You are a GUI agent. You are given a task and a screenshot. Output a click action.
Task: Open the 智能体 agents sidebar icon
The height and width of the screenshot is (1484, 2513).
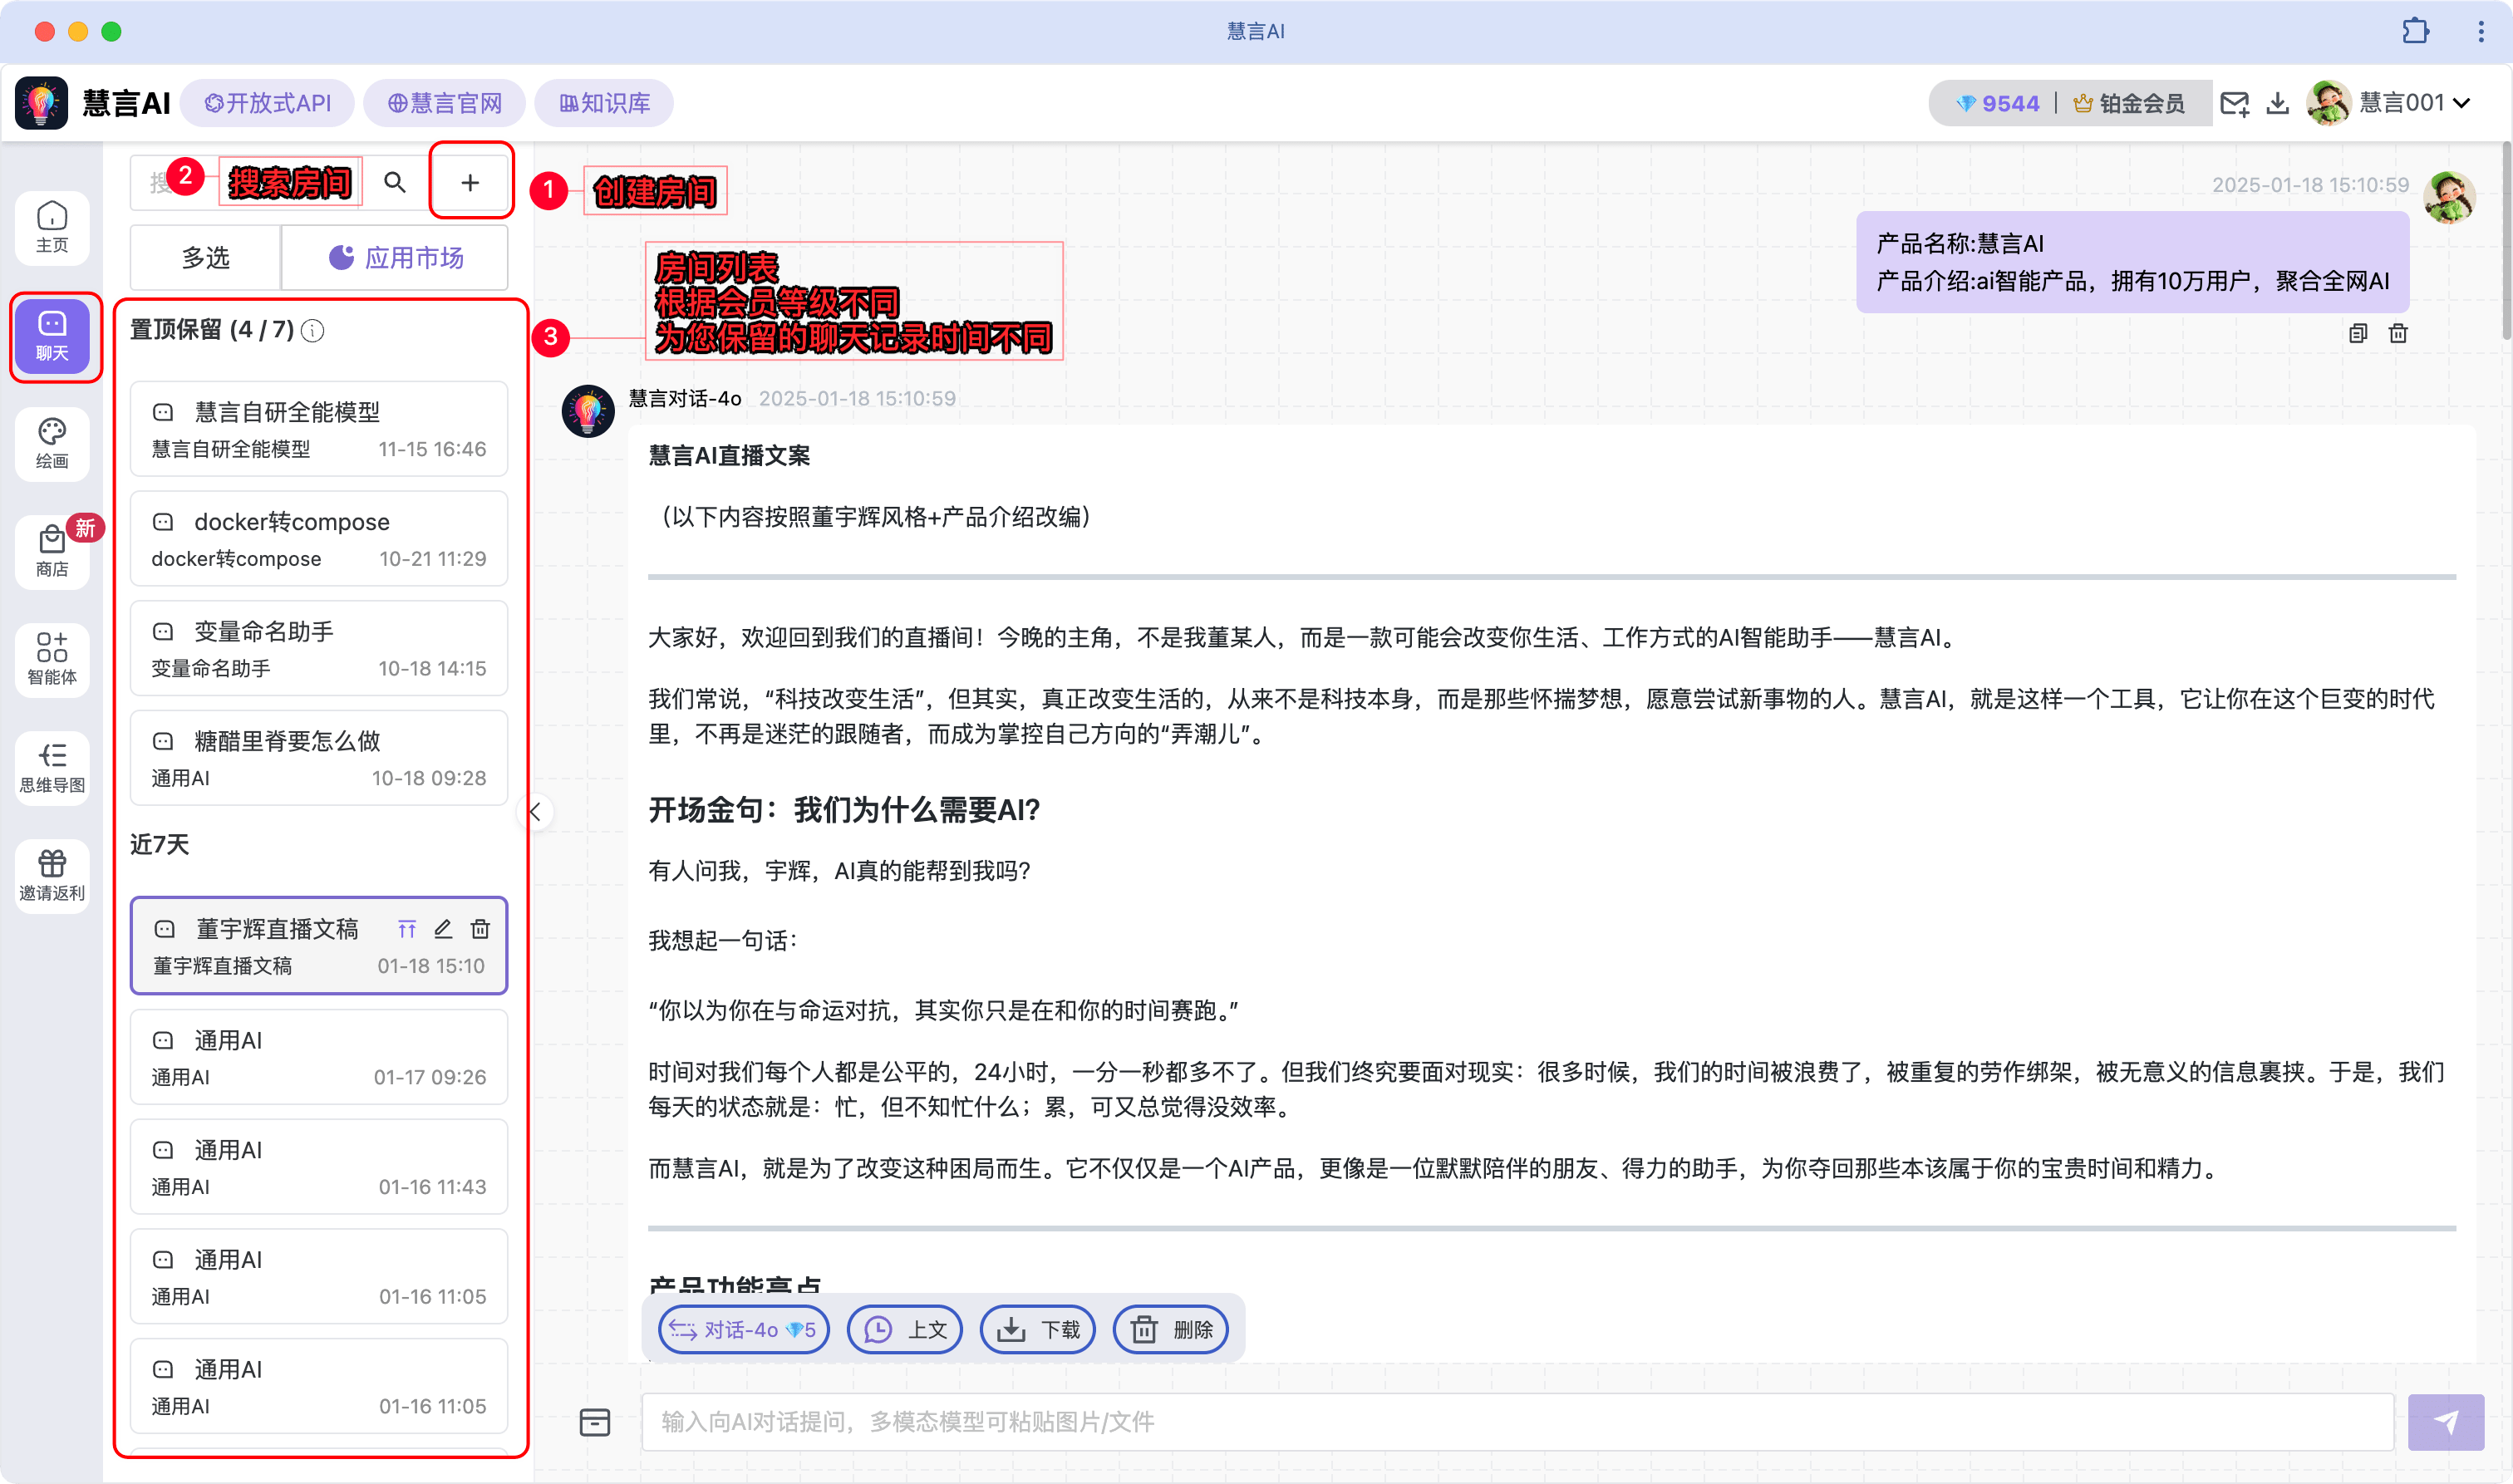[x=52, y=660]
